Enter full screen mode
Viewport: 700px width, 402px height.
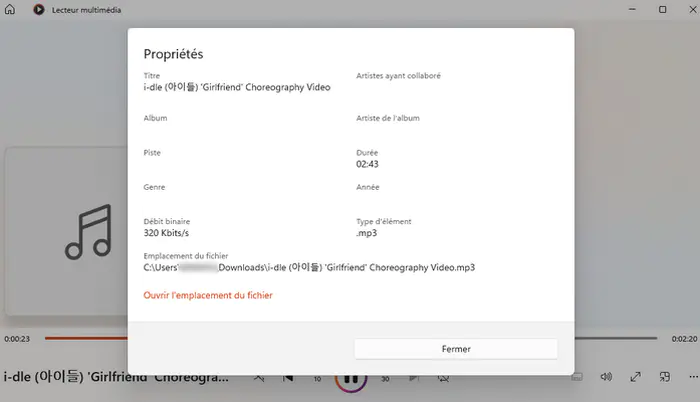(x=635, y=377)
